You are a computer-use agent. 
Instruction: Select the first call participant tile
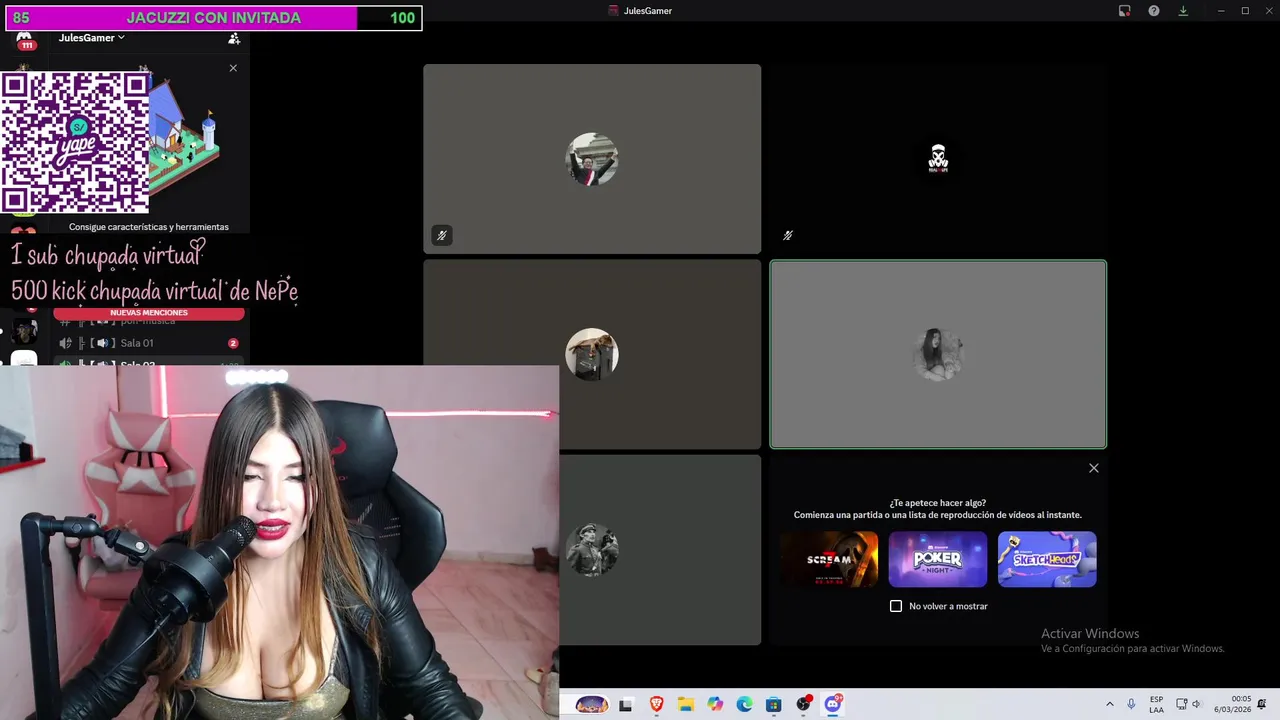click(x=592, y=159)
